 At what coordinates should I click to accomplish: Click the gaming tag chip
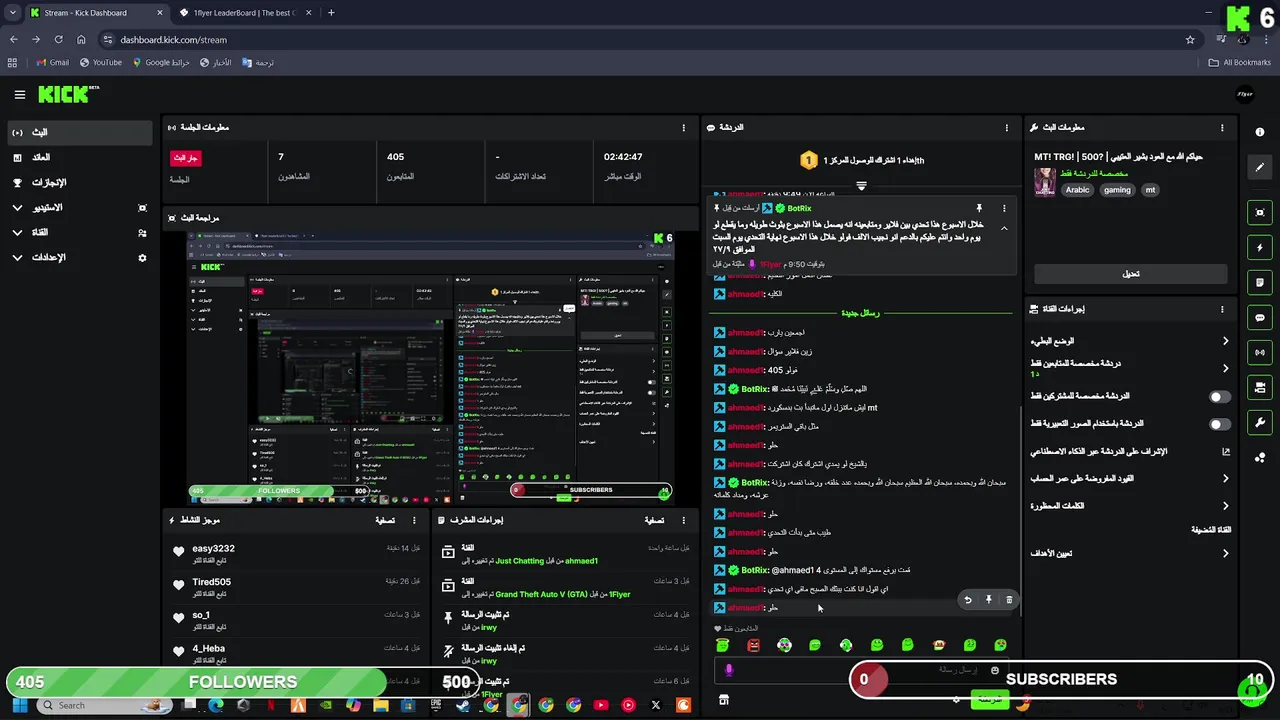pyautogui.click(x=1117, y=190)
